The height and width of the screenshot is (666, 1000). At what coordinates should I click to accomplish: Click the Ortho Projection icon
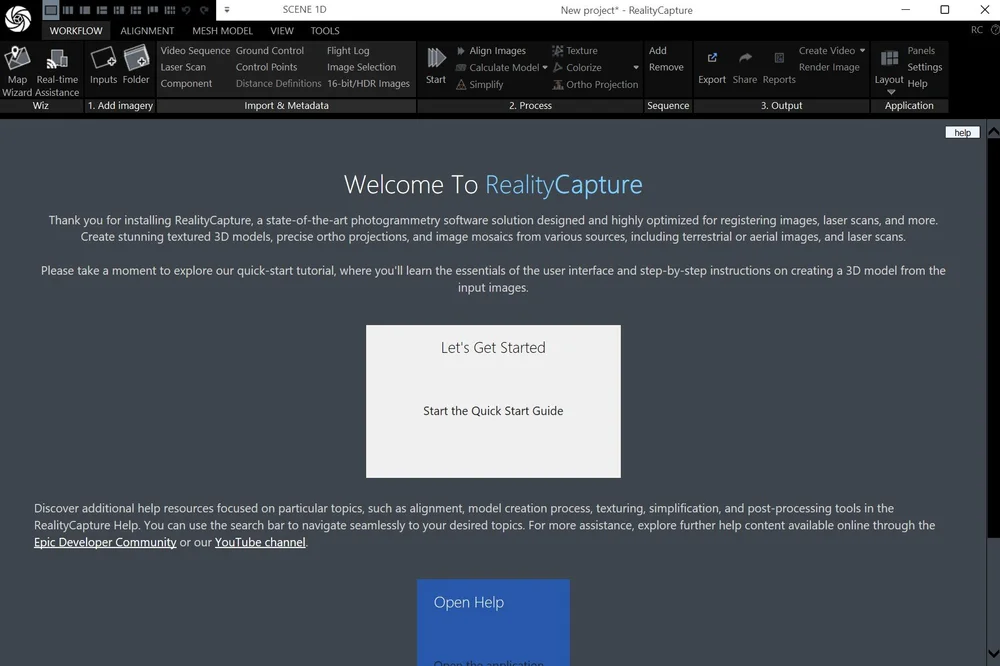point(558,84)
